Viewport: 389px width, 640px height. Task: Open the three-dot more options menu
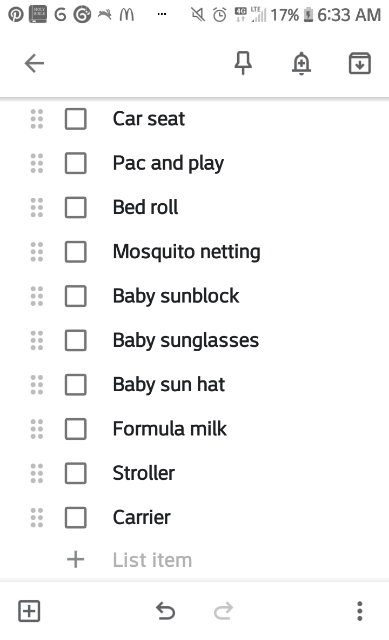point(360,611)
